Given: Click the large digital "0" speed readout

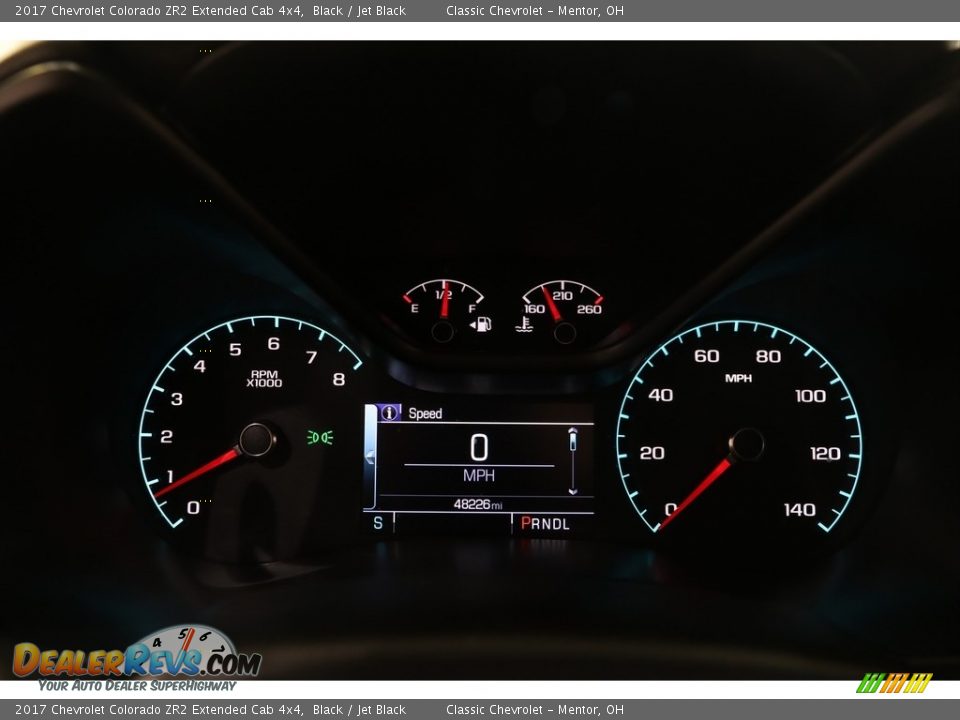Looking at the screenshot, I should [479, 447].
